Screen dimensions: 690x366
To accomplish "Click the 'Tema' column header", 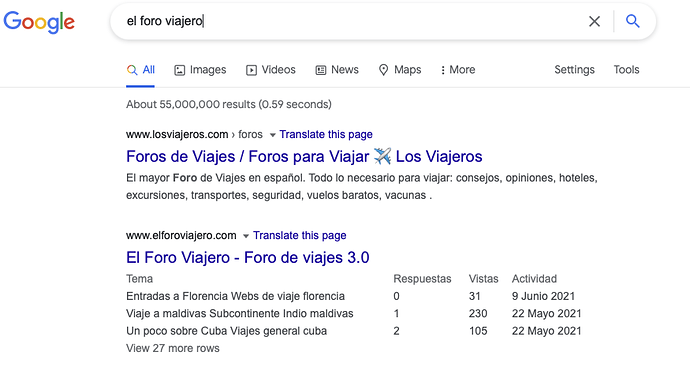I will pos(139,279).
